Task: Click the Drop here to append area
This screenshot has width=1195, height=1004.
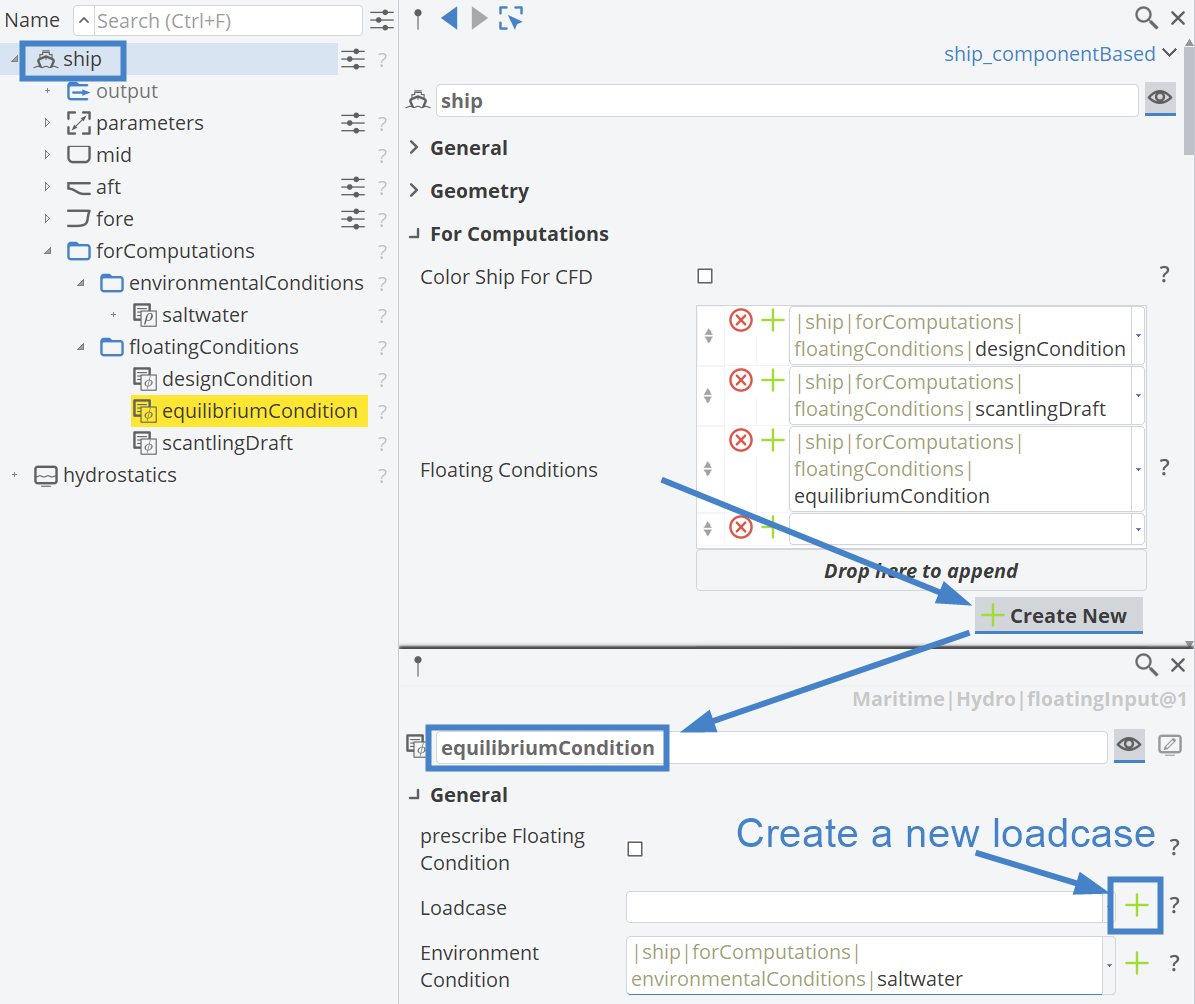Action: (x=920, y=570)
